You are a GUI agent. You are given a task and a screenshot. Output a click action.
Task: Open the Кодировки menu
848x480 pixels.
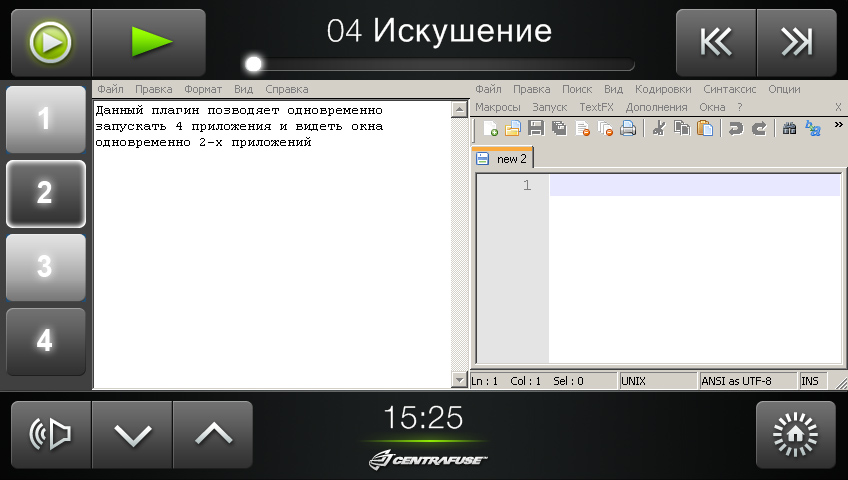[x=663, y=89]
